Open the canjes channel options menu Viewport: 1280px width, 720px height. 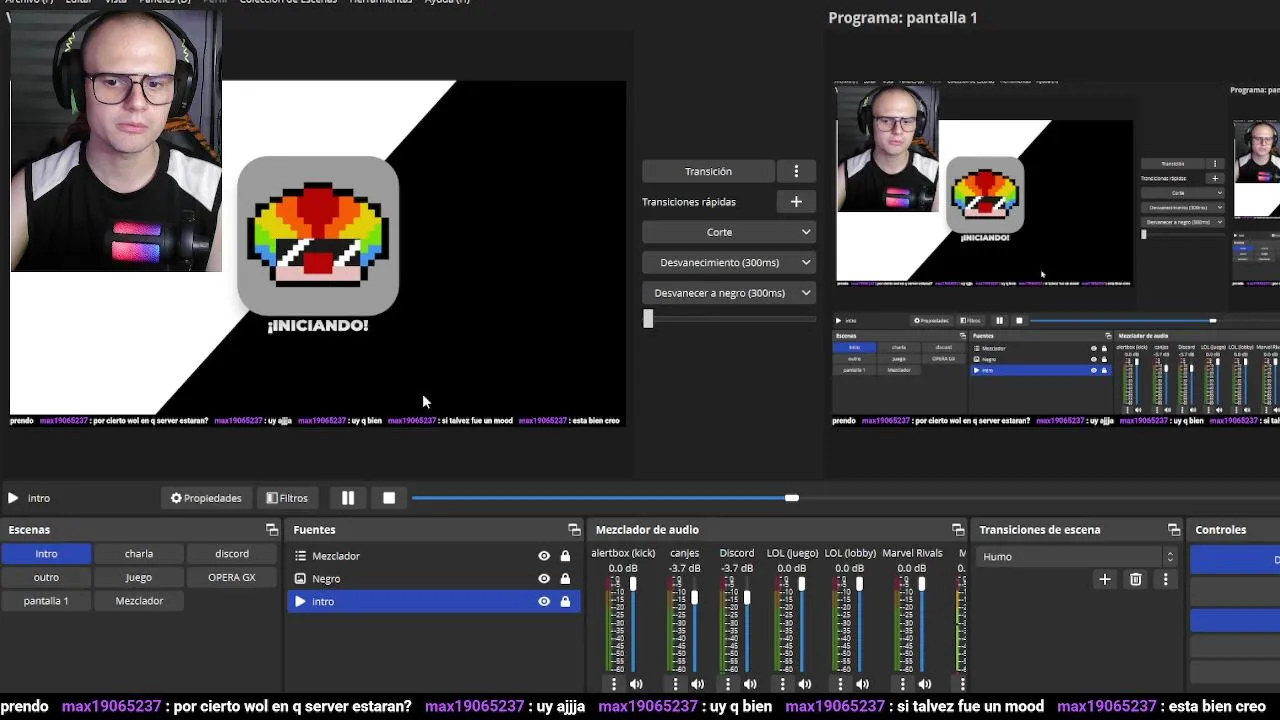click(x=675, y=684)
